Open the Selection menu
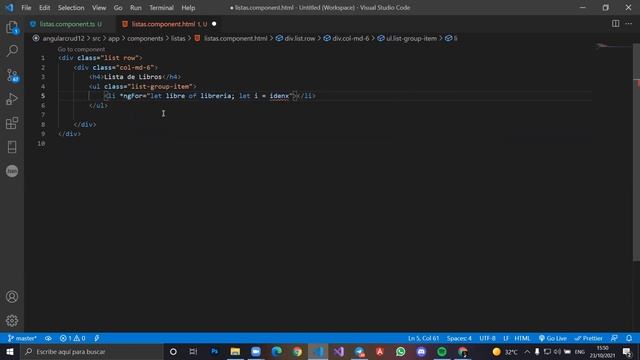 tap(71, 8)
